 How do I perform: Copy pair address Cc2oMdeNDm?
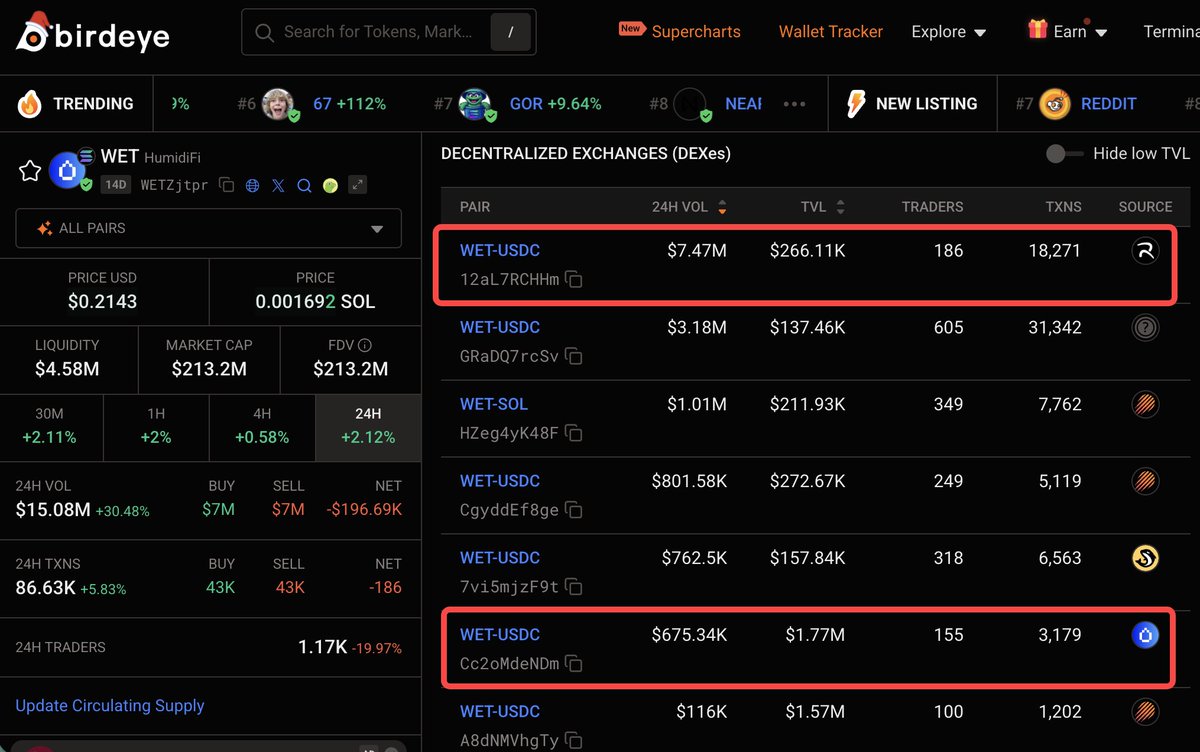[574, 663]
